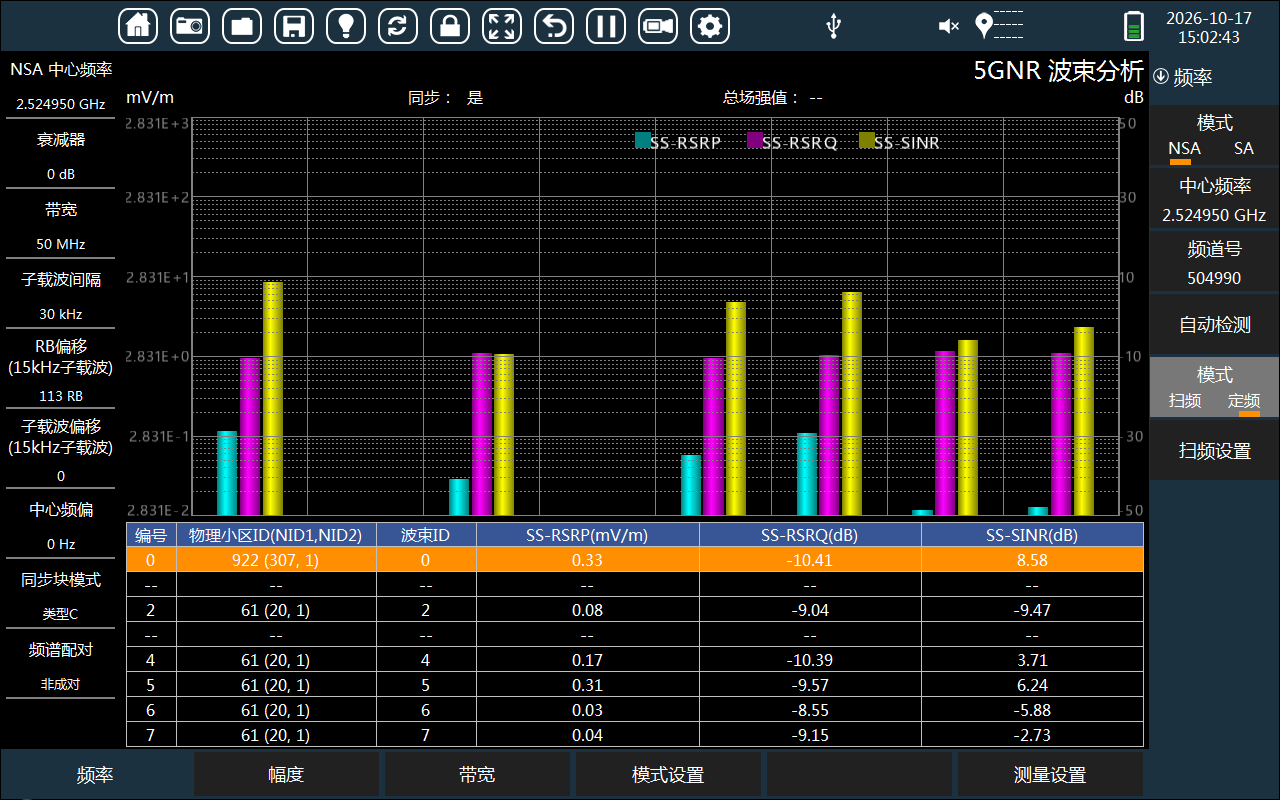
Task: Open 扫频设置 sweep settings
Action: point(1214,451)
